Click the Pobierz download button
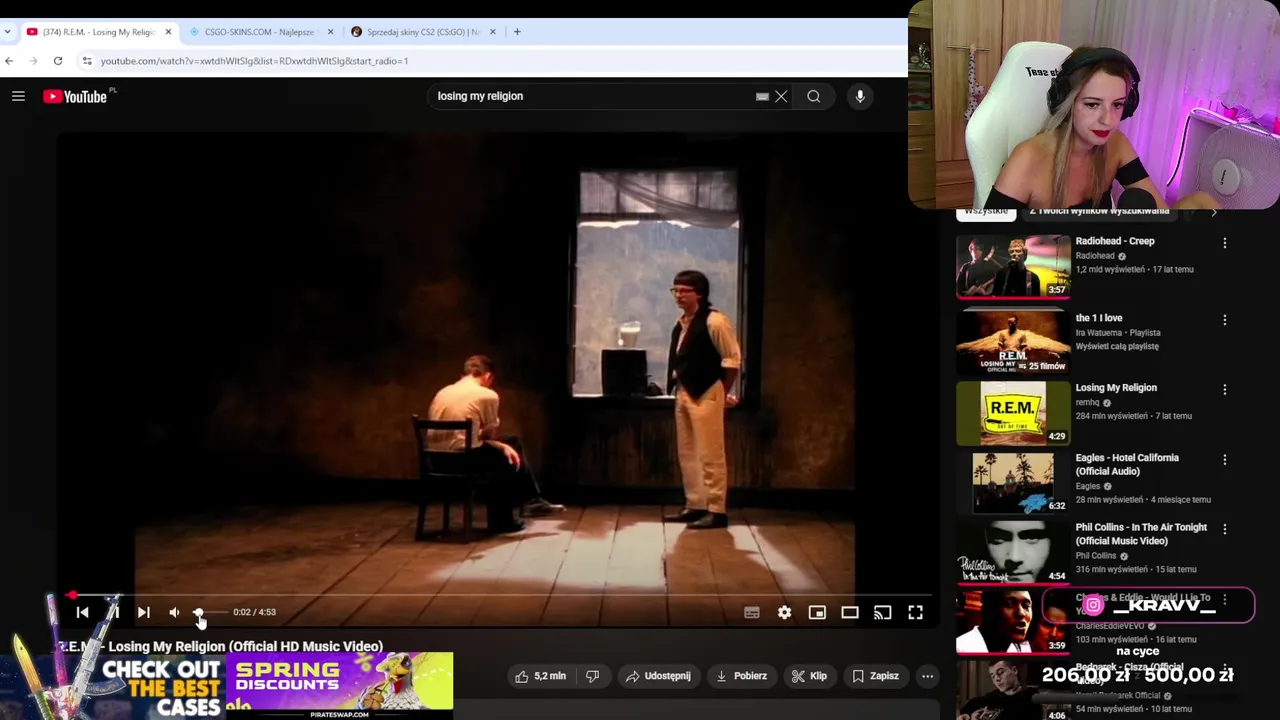This screenshot has height=720, width=1280. [x=741, y=676]
